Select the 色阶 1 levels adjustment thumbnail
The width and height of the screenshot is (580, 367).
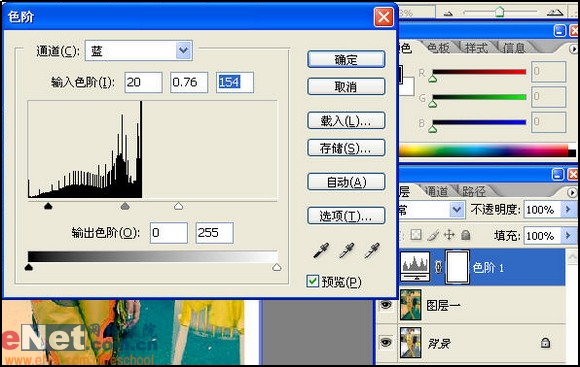415,267
